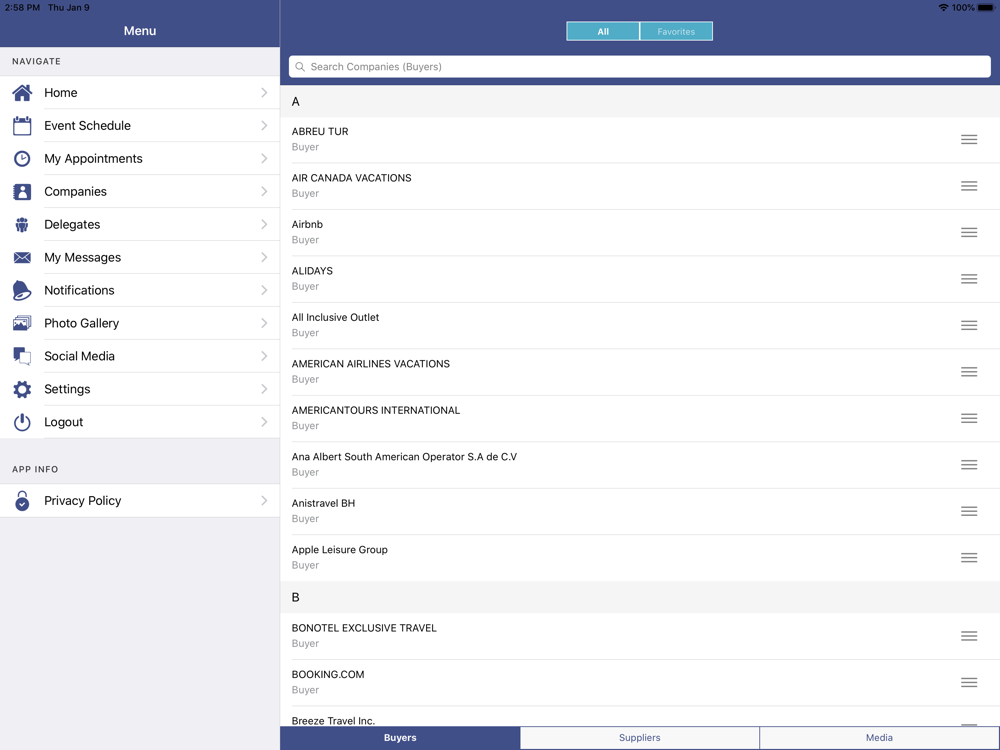Click the Logout power icon
This screenshot has height=750, width=1000.
coord(22,422)
